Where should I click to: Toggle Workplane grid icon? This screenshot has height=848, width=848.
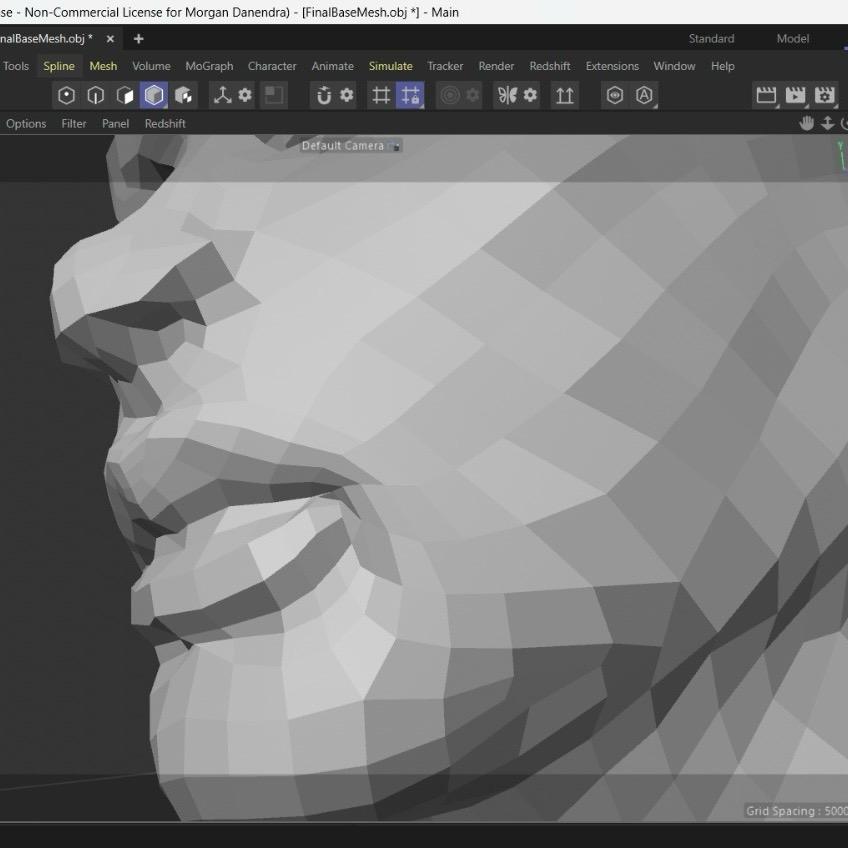click(x=381, y=96)
